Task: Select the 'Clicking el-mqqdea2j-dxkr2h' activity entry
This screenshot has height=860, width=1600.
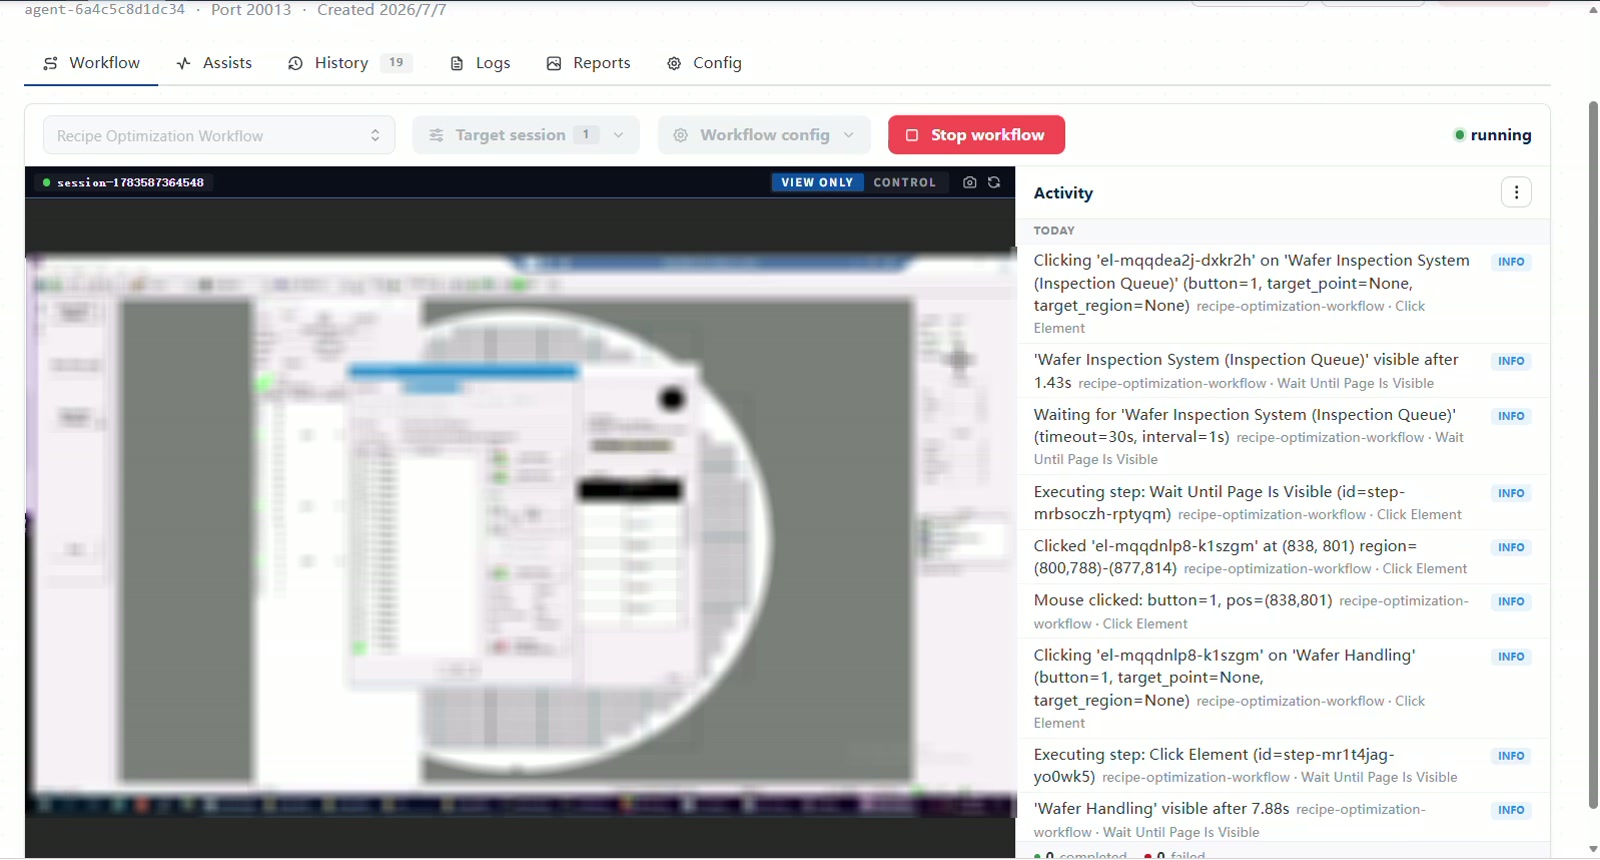Action: (1283, 294)
